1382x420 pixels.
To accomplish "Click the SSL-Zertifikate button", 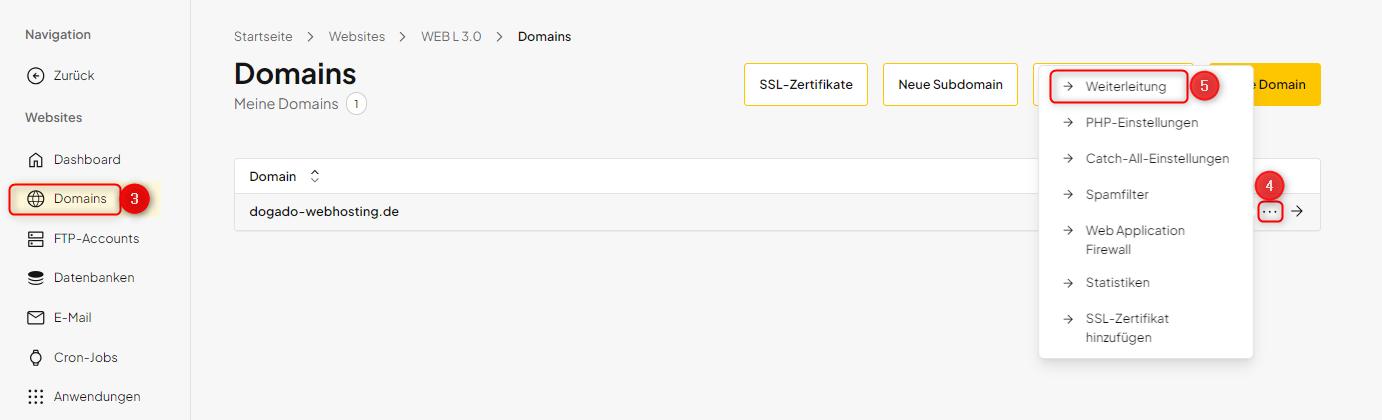I will [x=805, y=84].
